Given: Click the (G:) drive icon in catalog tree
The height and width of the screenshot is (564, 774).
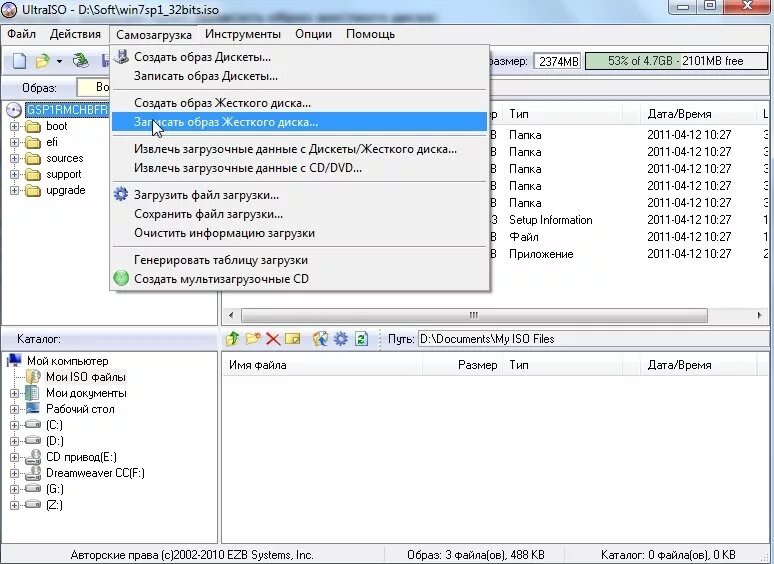Looking at the screenshot, I should (x=33, y=489).
